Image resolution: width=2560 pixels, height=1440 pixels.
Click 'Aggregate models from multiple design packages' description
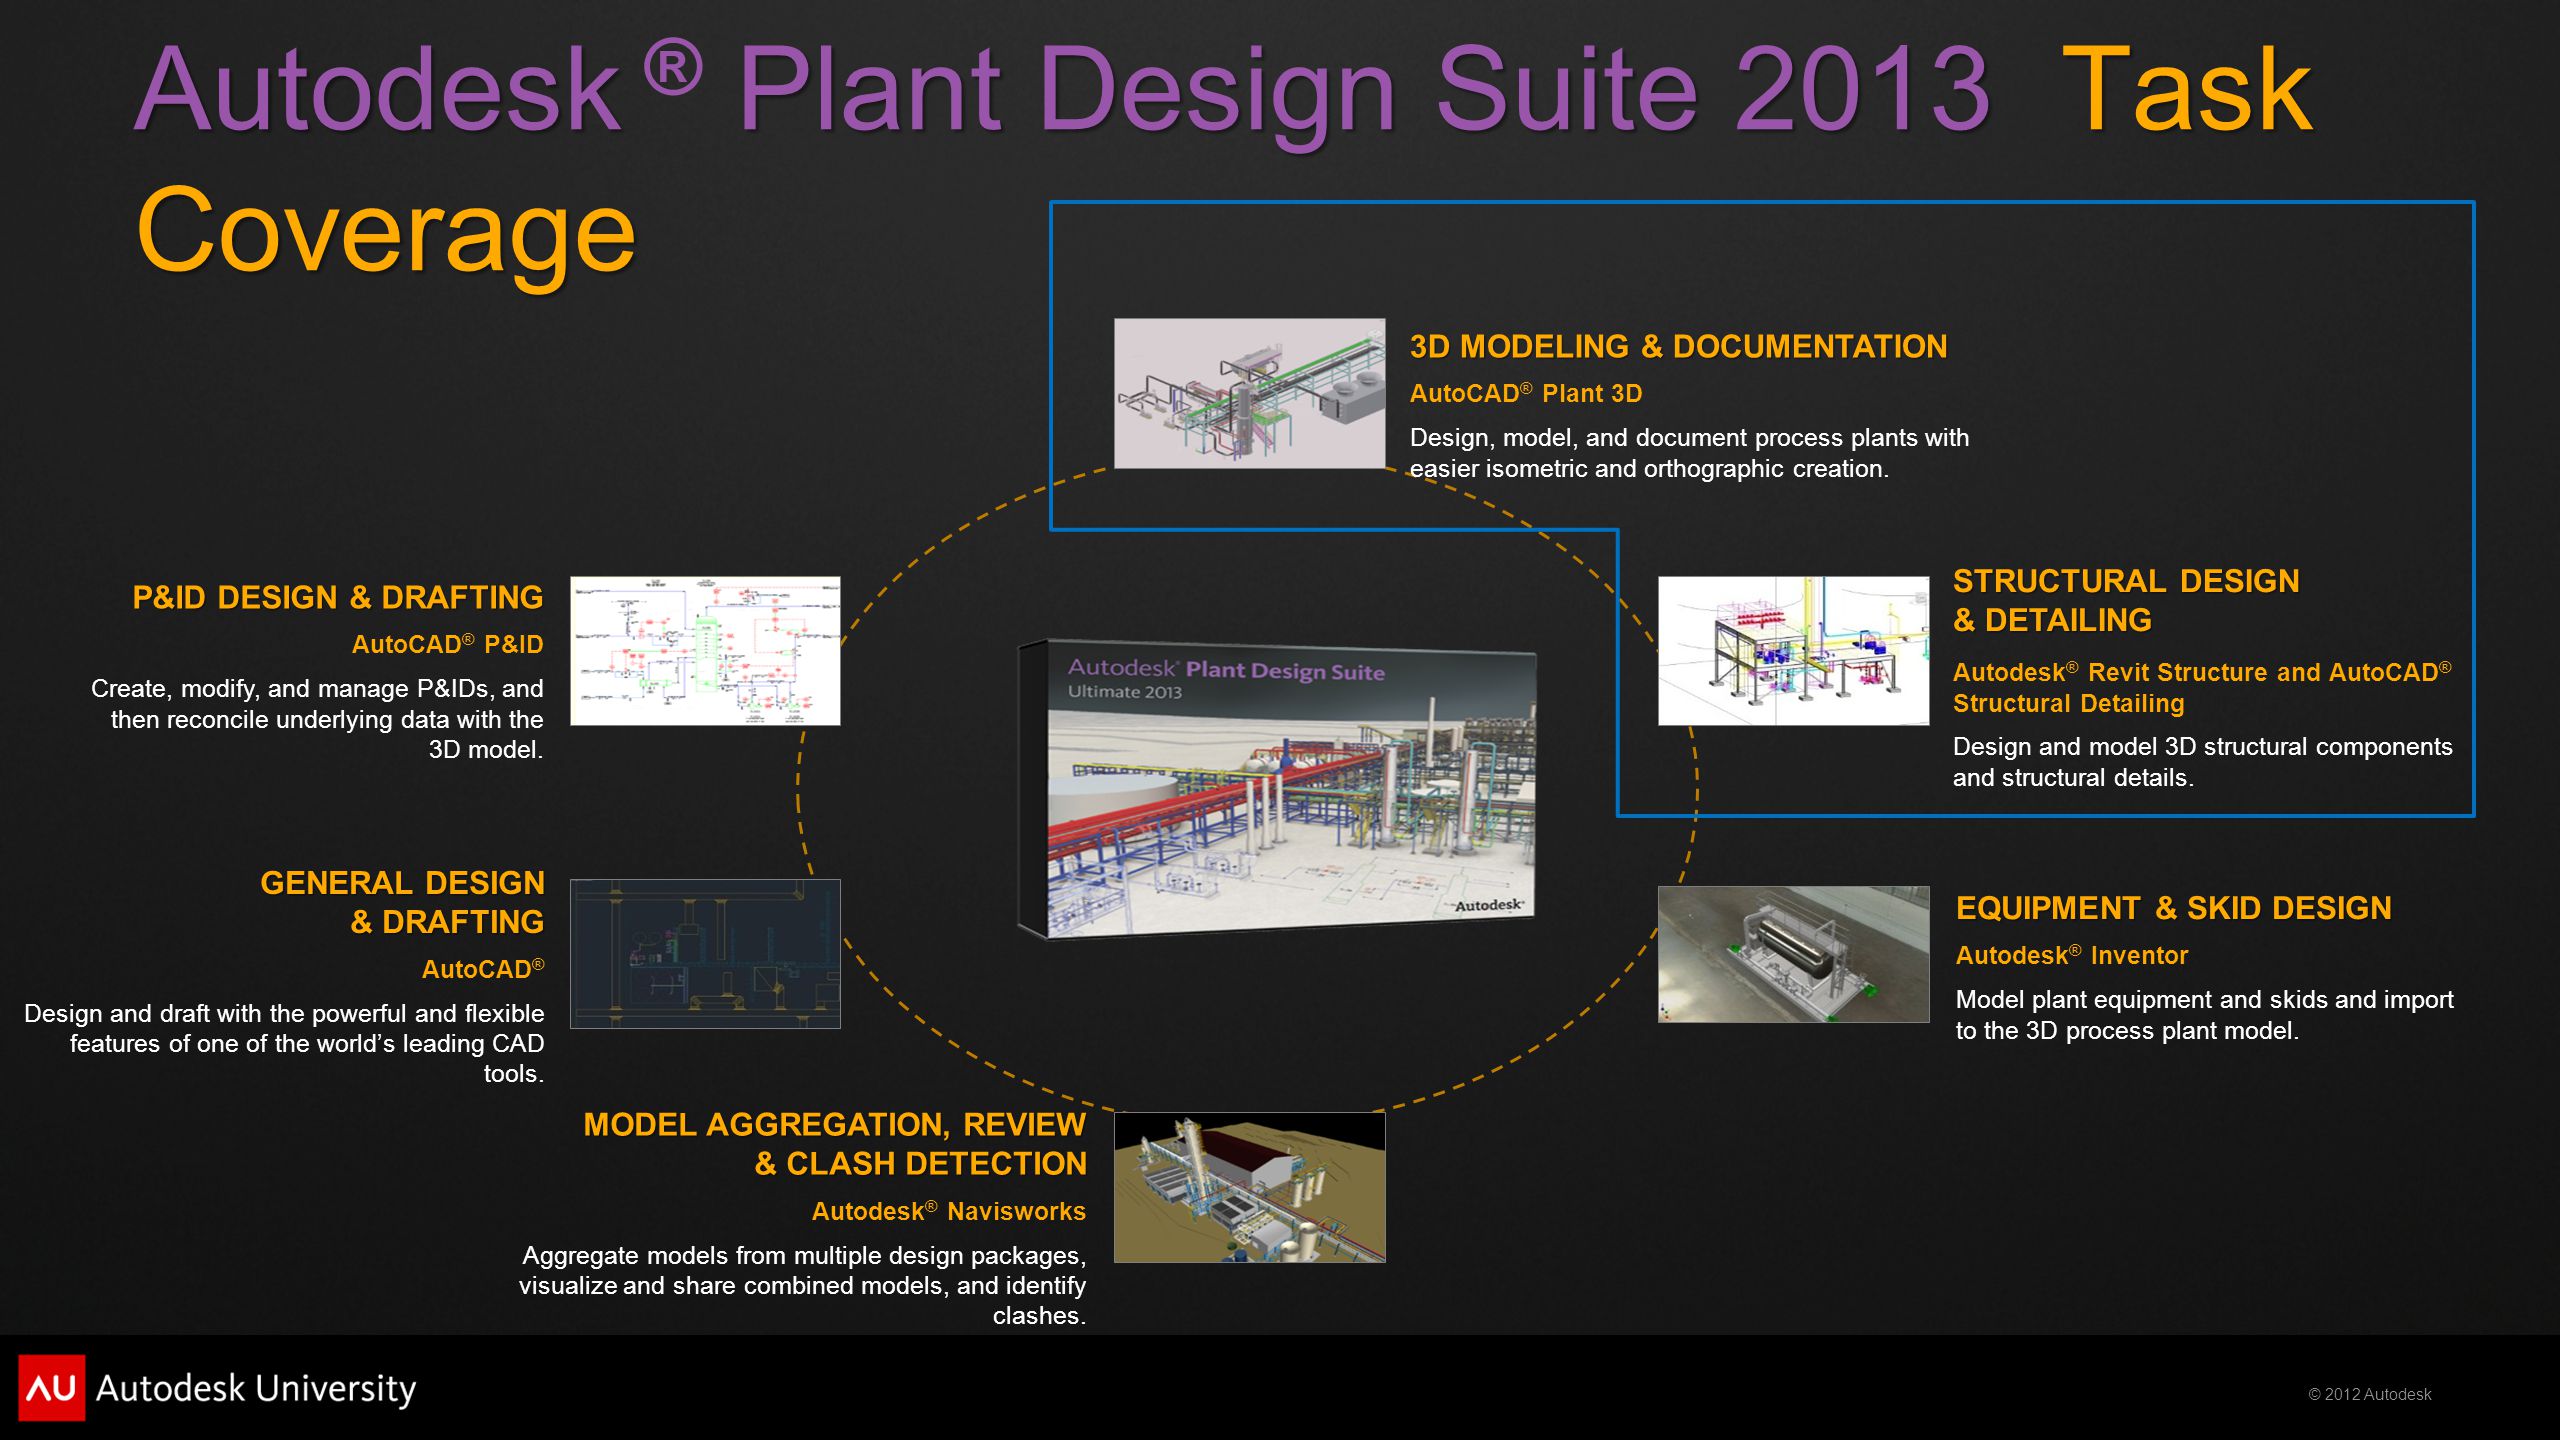(x=802, y=1285)
